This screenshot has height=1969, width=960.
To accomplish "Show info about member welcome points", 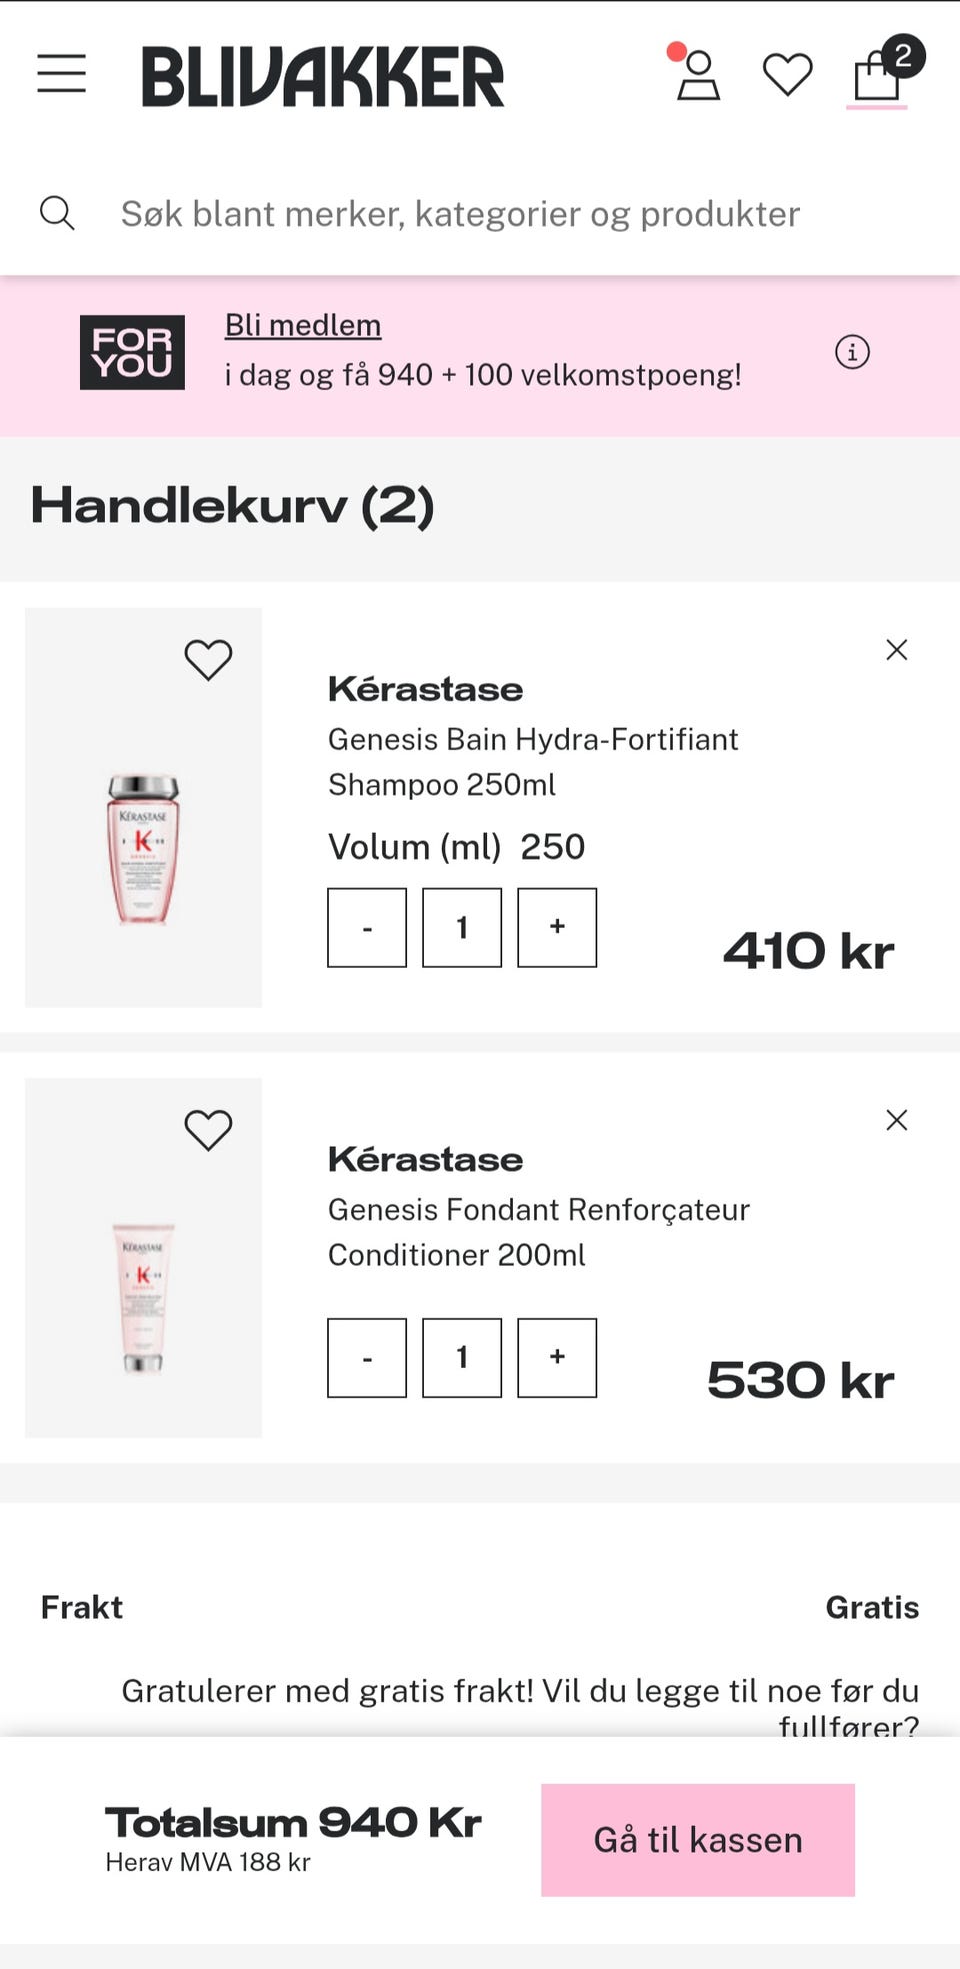I will coord(852,352).
